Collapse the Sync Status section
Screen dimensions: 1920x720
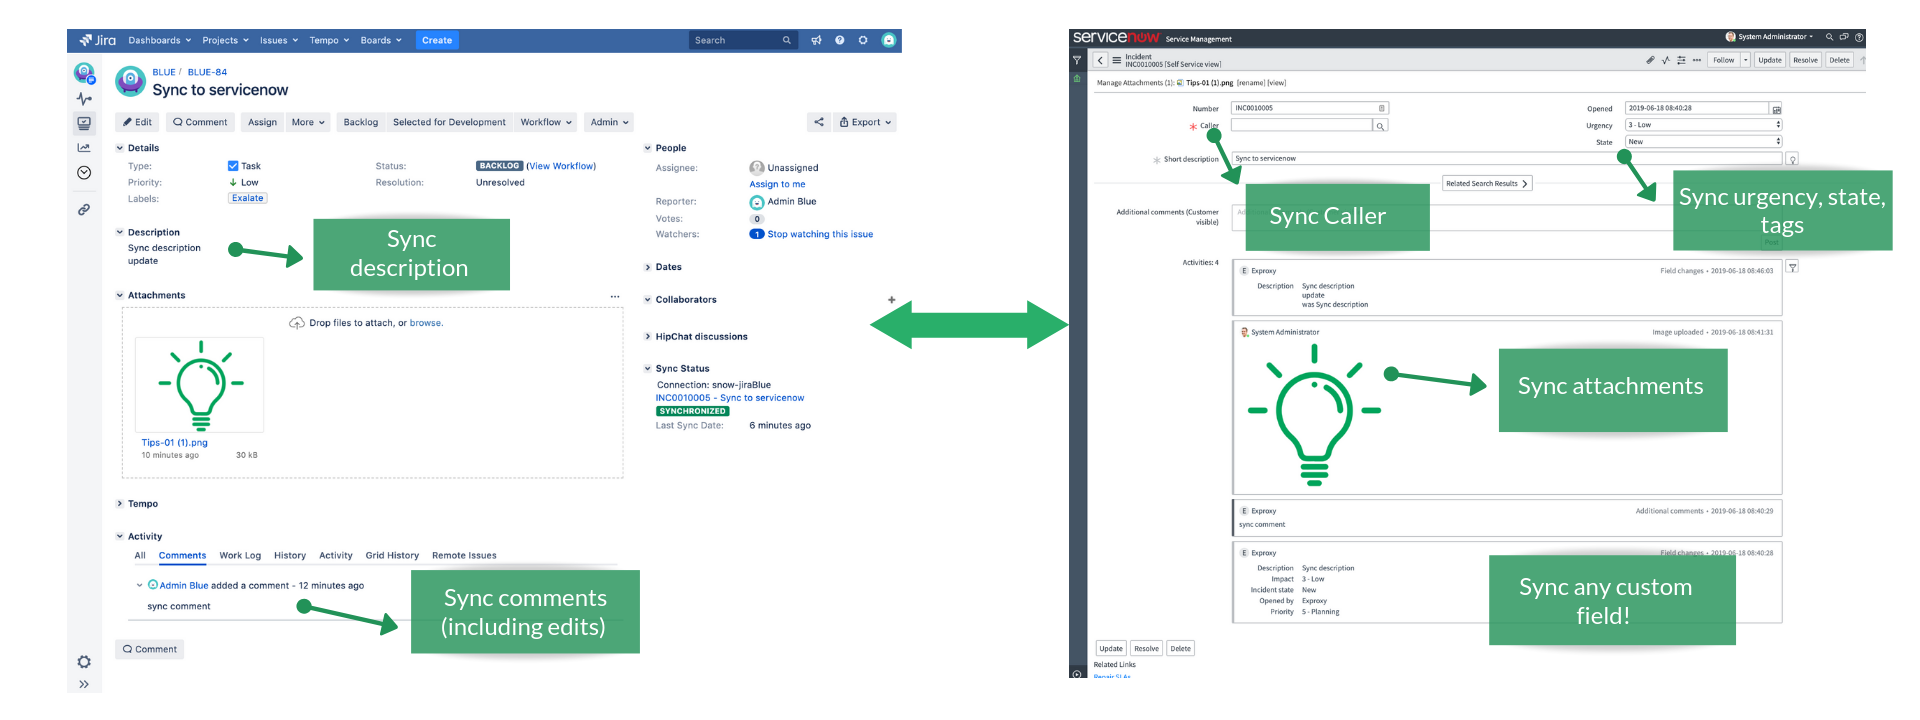(x=648, y=369)
